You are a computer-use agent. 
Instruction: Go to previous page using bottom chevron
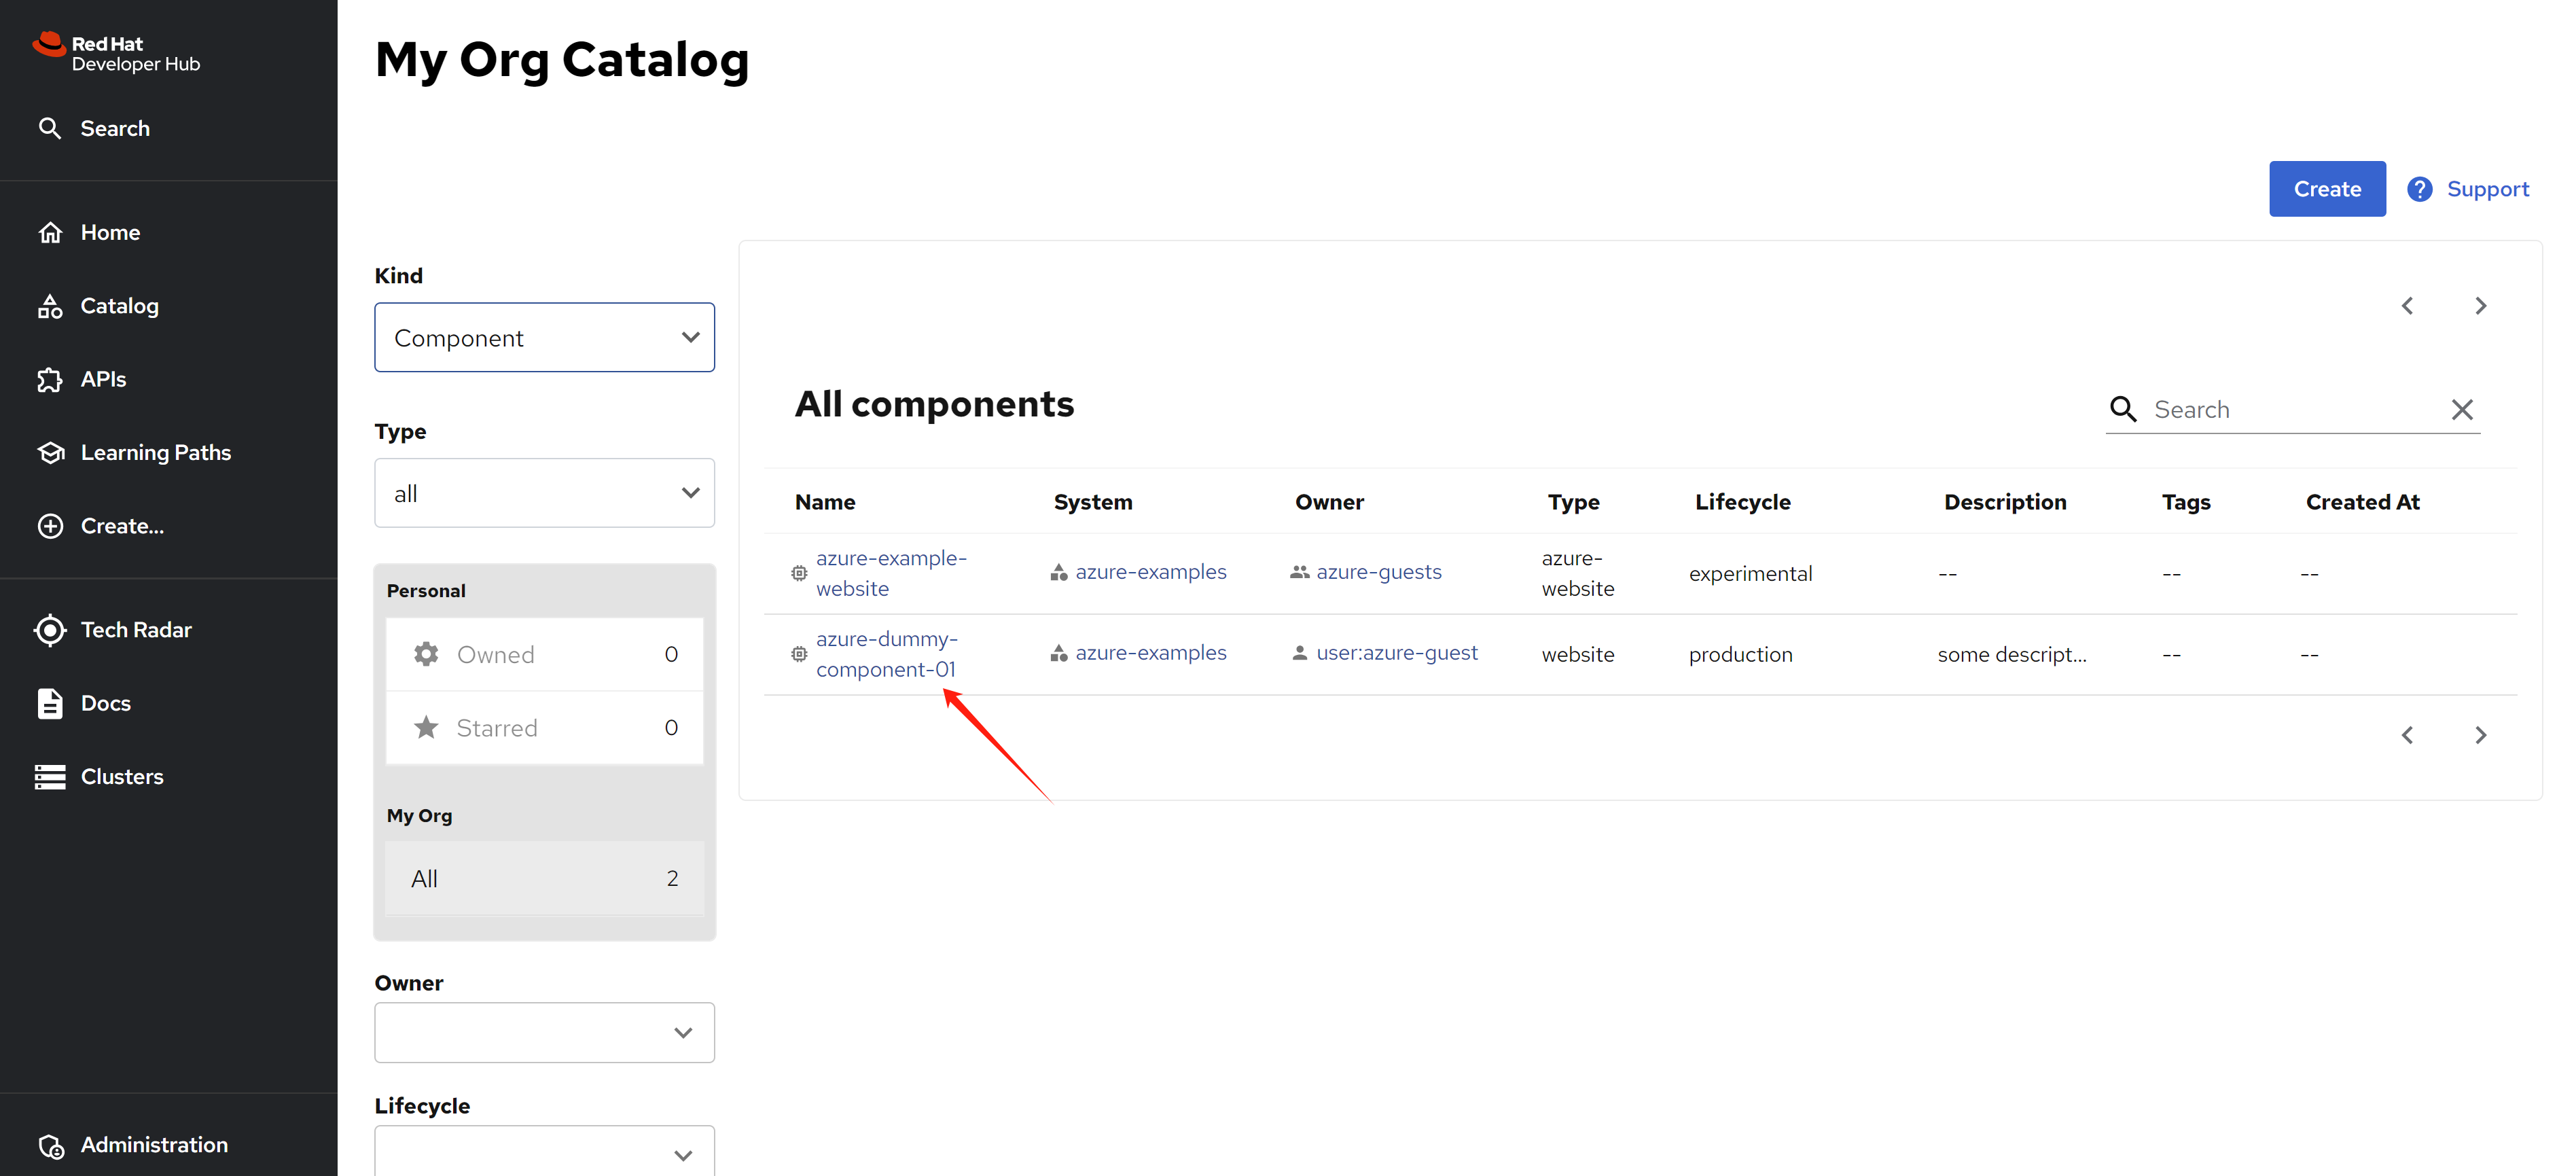pos(2407,736)
